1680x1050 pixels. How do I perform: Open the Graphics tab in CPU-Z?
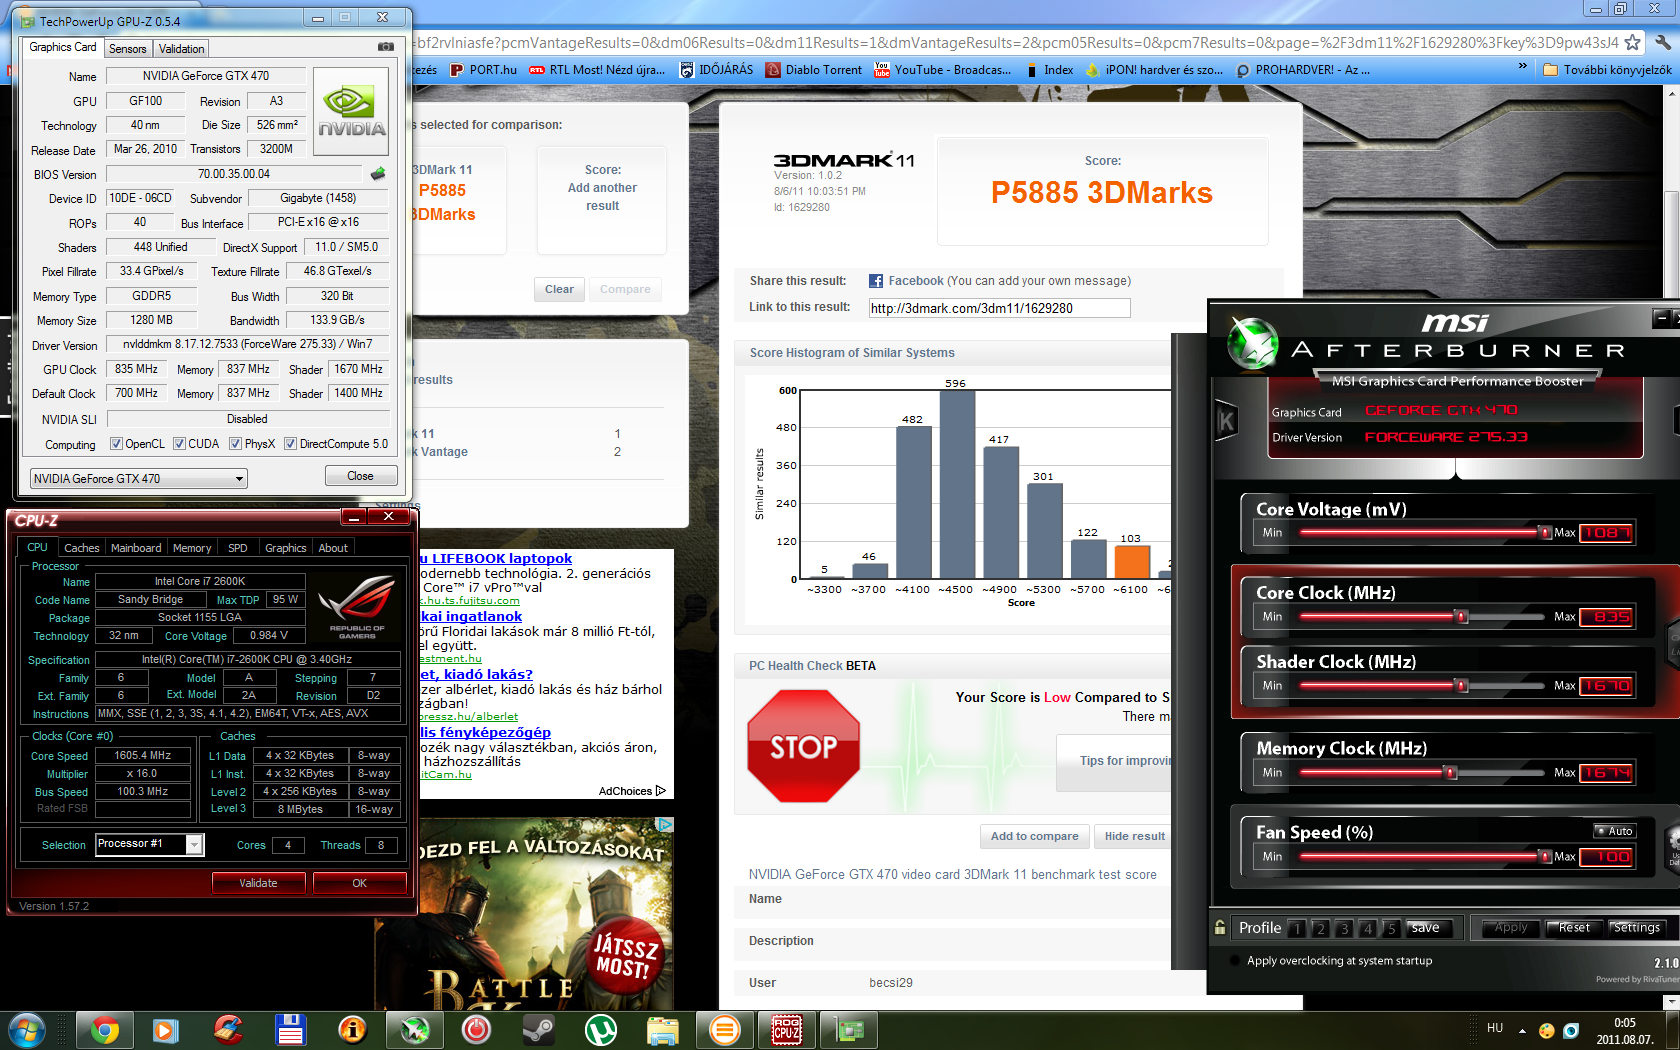[x=286, y=548]
